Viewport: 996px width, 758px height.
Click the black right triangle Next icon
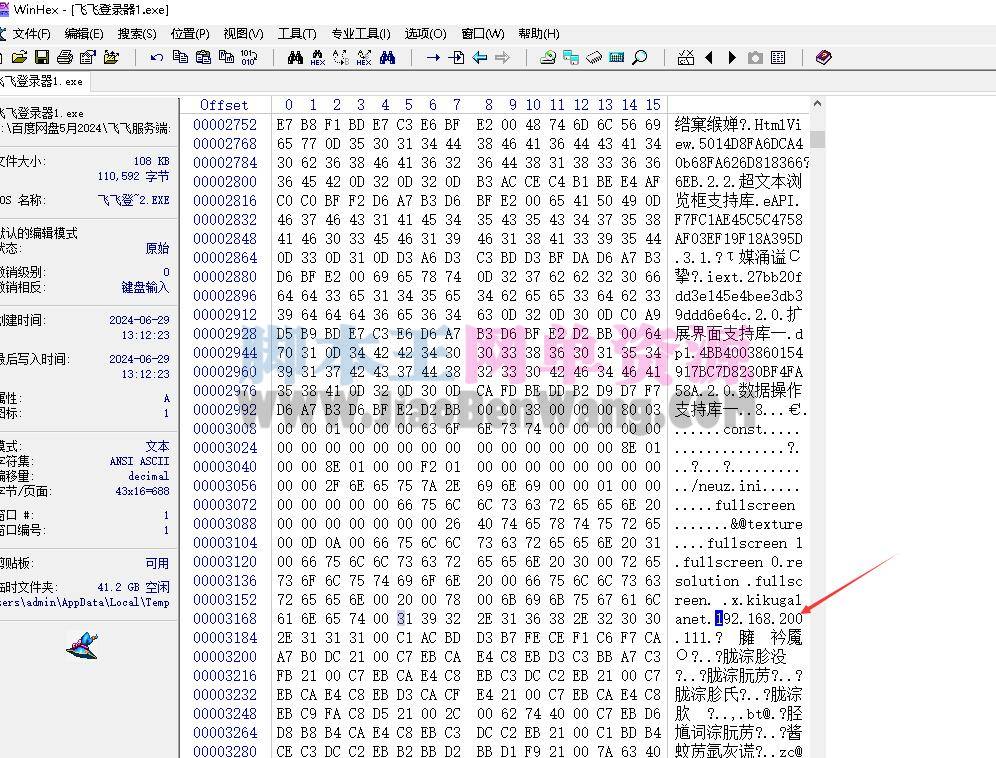click(732, 58)
